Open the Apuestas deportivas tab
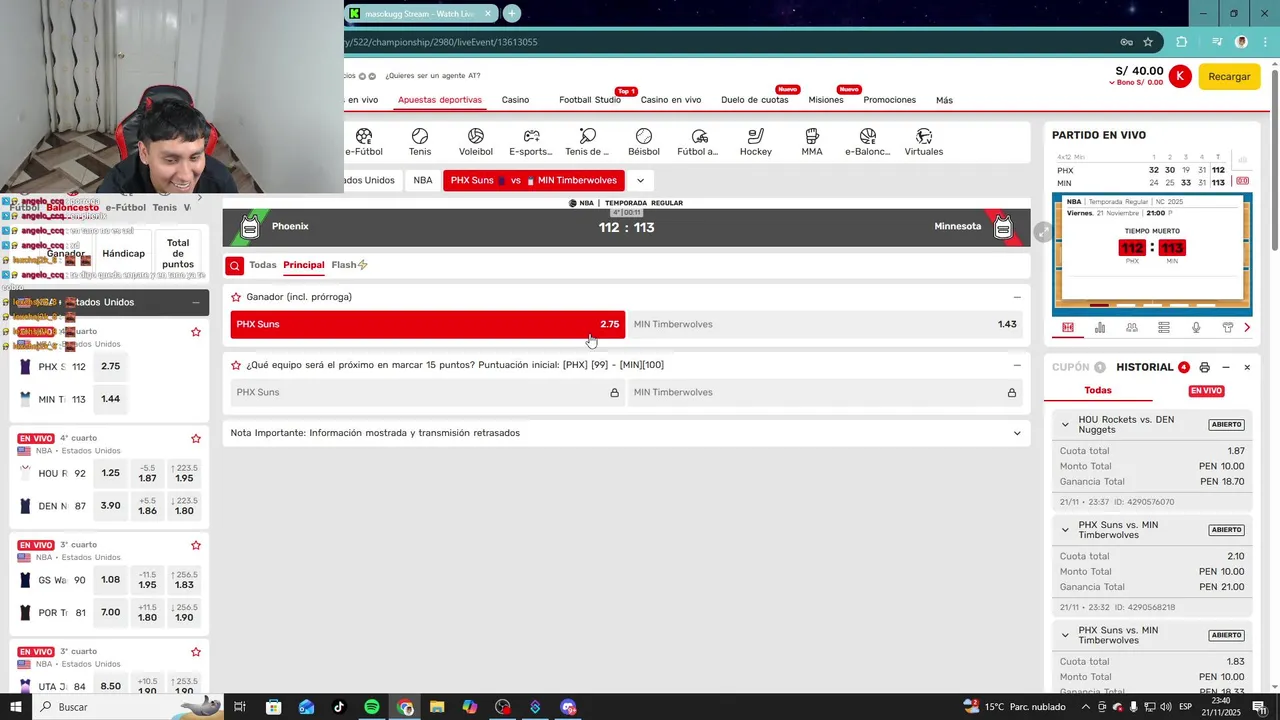Screen dimensions: 1280x720 pyautogui.click(x=440, y=100)
